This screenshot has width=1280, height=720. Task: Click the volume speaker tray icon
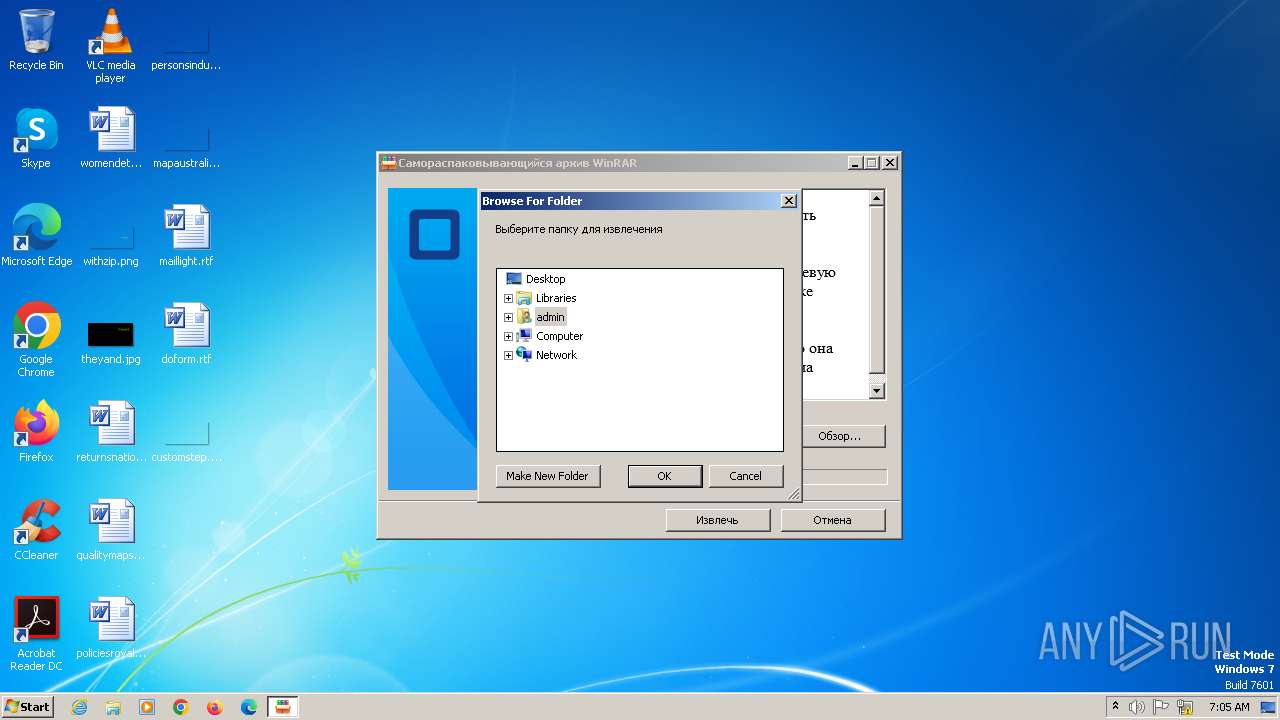[x=1137, y=707]
